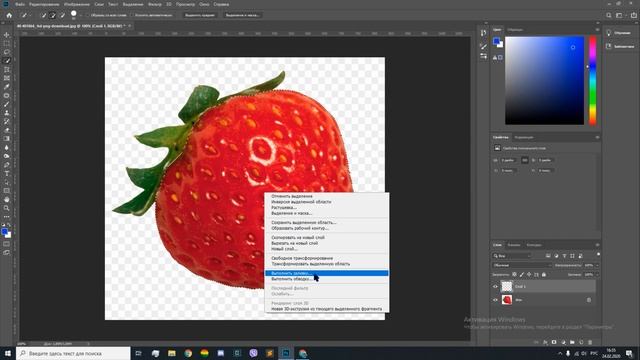The width and height of the screenshot is (640, 360).
Task: Open the search icon at top right
Action: (x=609, y=15)
